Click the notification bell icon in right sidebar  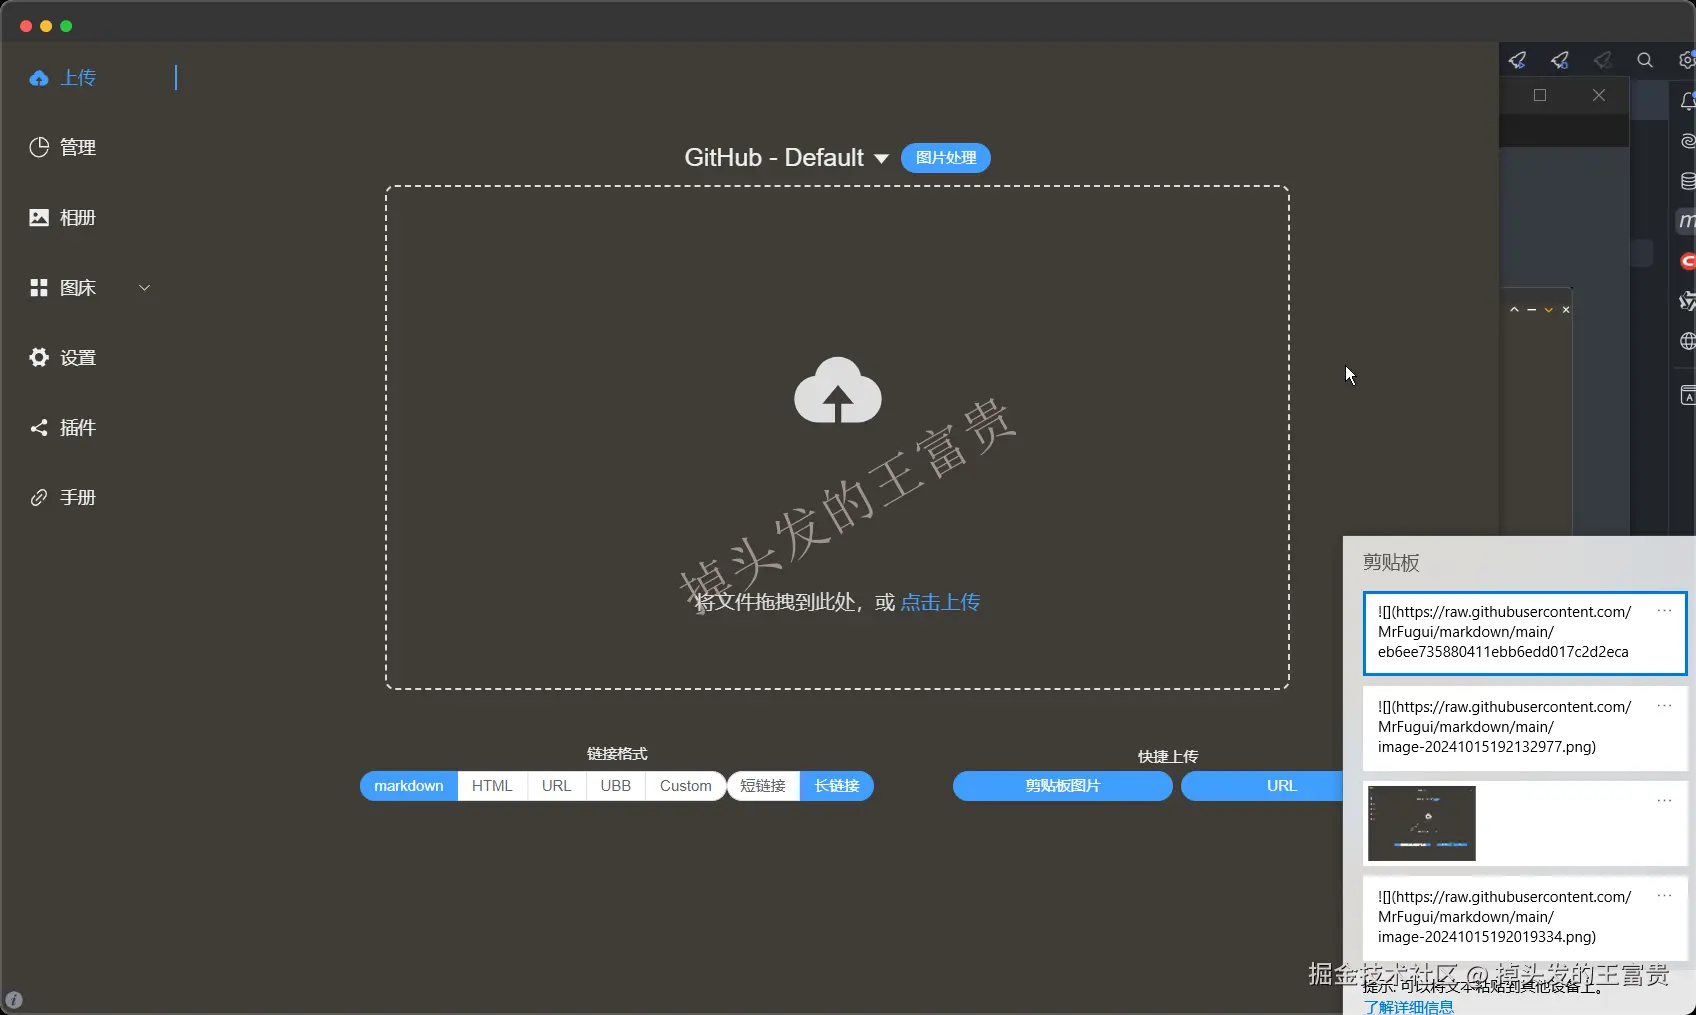tap(1688, 102)
